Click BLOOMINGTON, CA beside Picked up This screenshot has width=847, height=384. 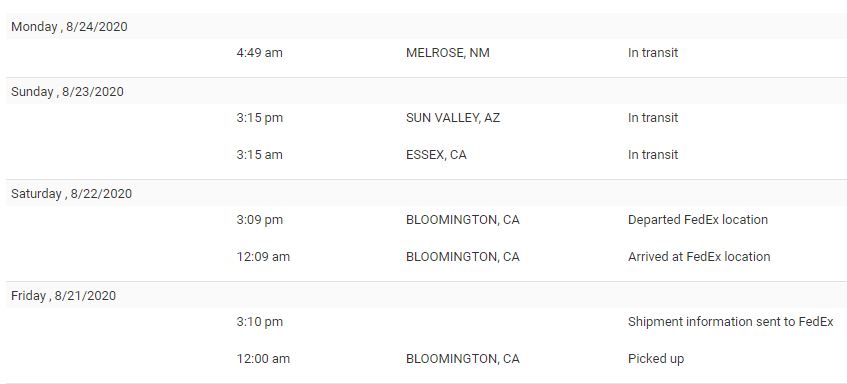point(462,359)
